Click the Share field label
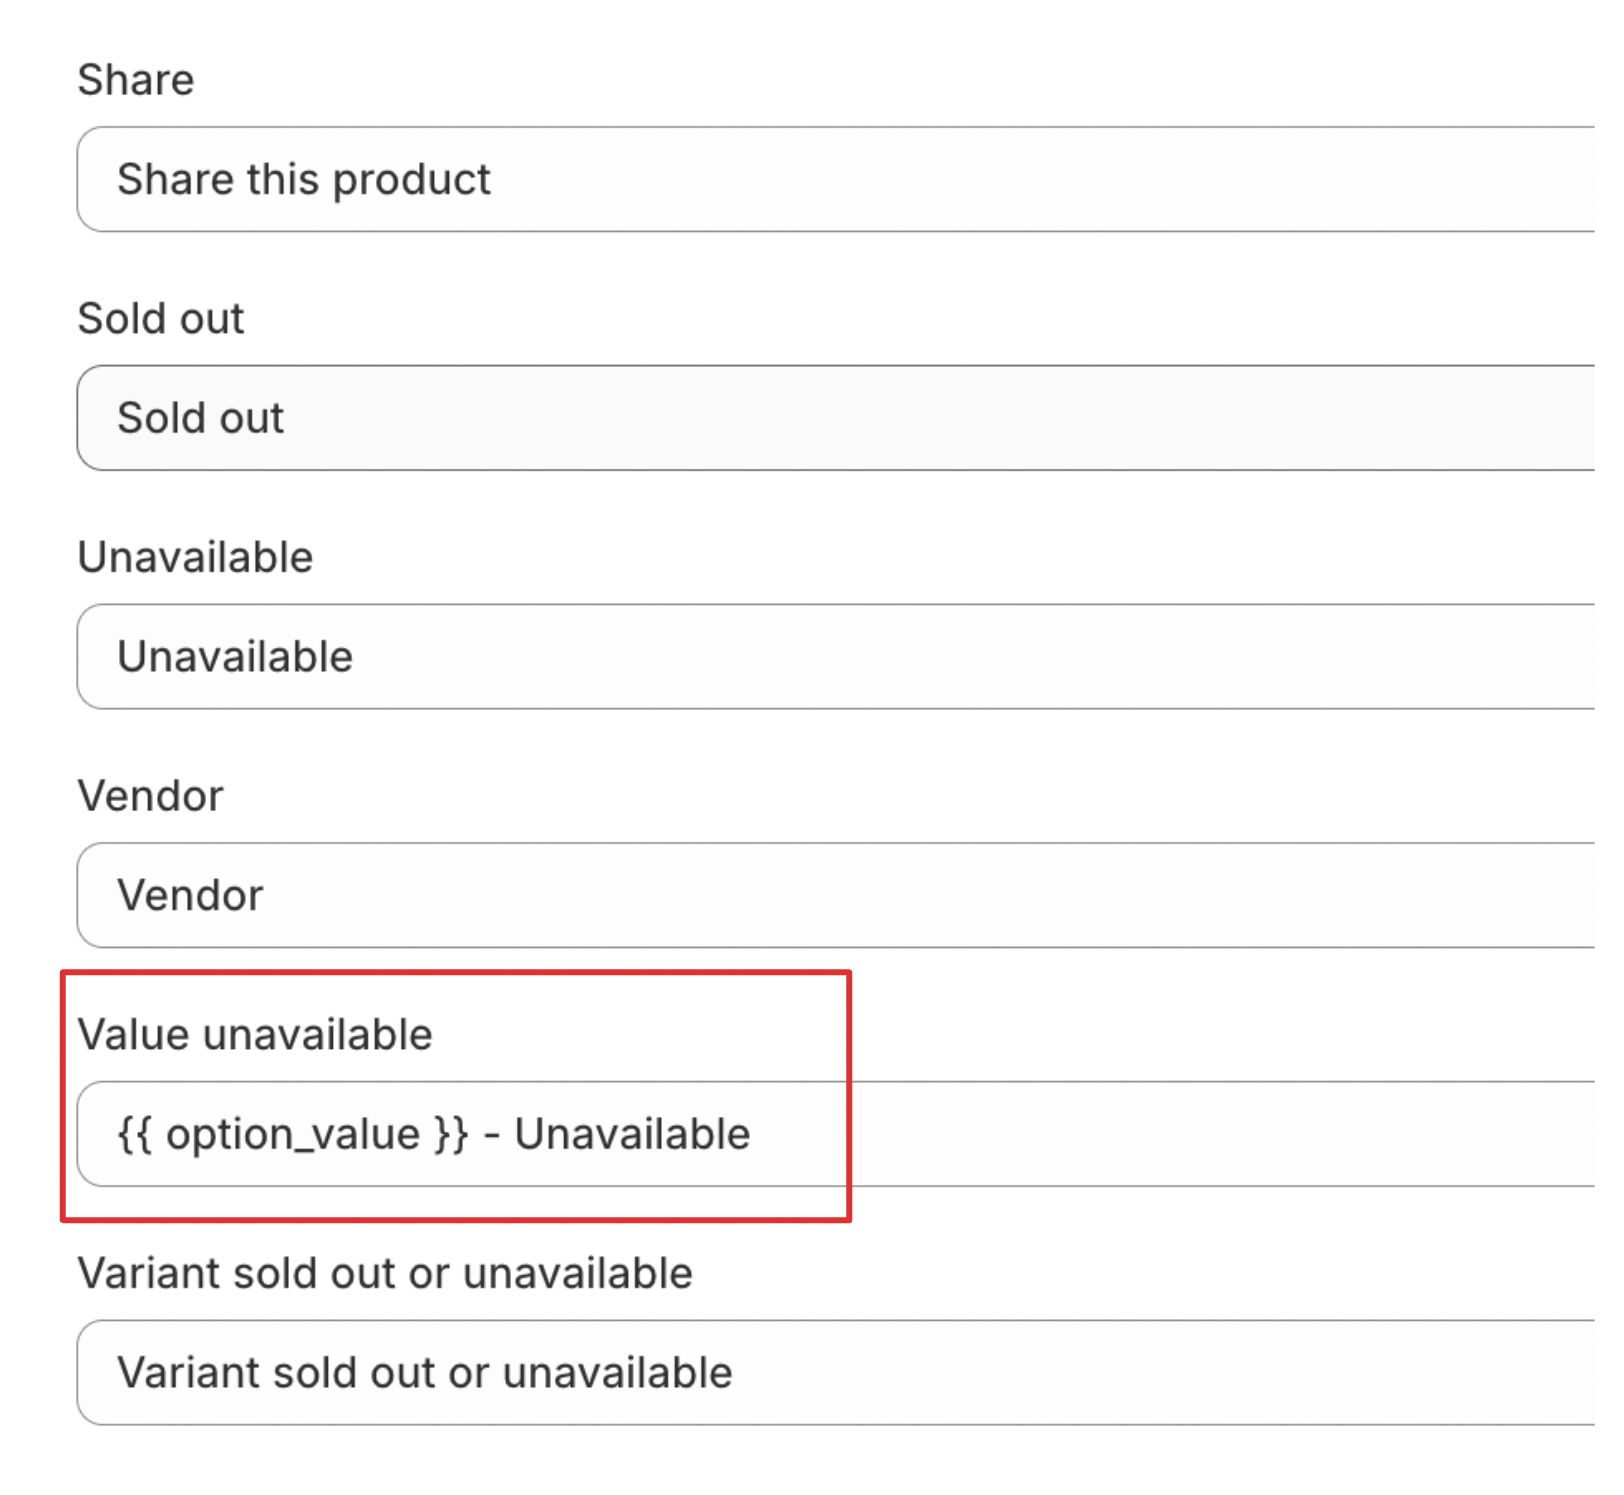This screenshot has height=1495, width=1624. tap(136, 79)
